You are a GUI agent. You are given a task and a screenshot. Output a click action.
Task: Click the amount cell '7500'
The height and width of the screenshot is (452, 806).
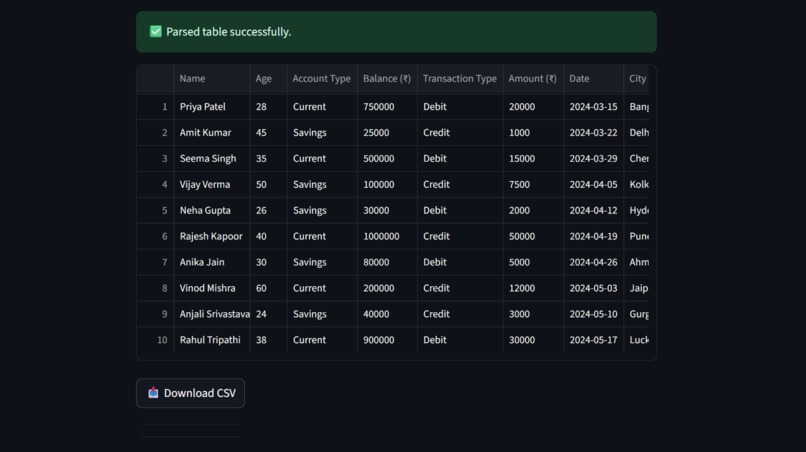[533, 184]
